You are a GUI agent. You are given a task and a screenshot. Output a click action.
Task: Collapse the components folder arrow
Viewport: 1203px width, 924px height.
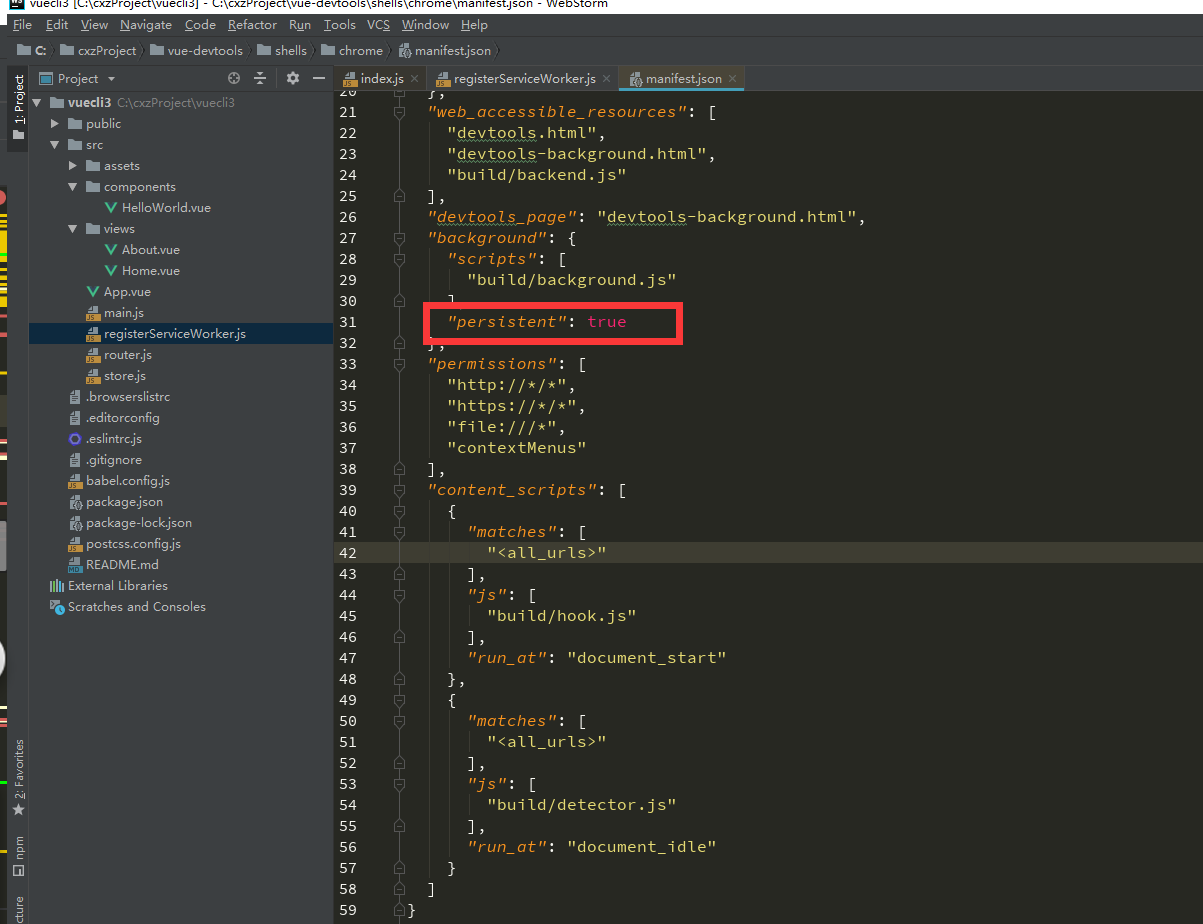tap(73, 187)
